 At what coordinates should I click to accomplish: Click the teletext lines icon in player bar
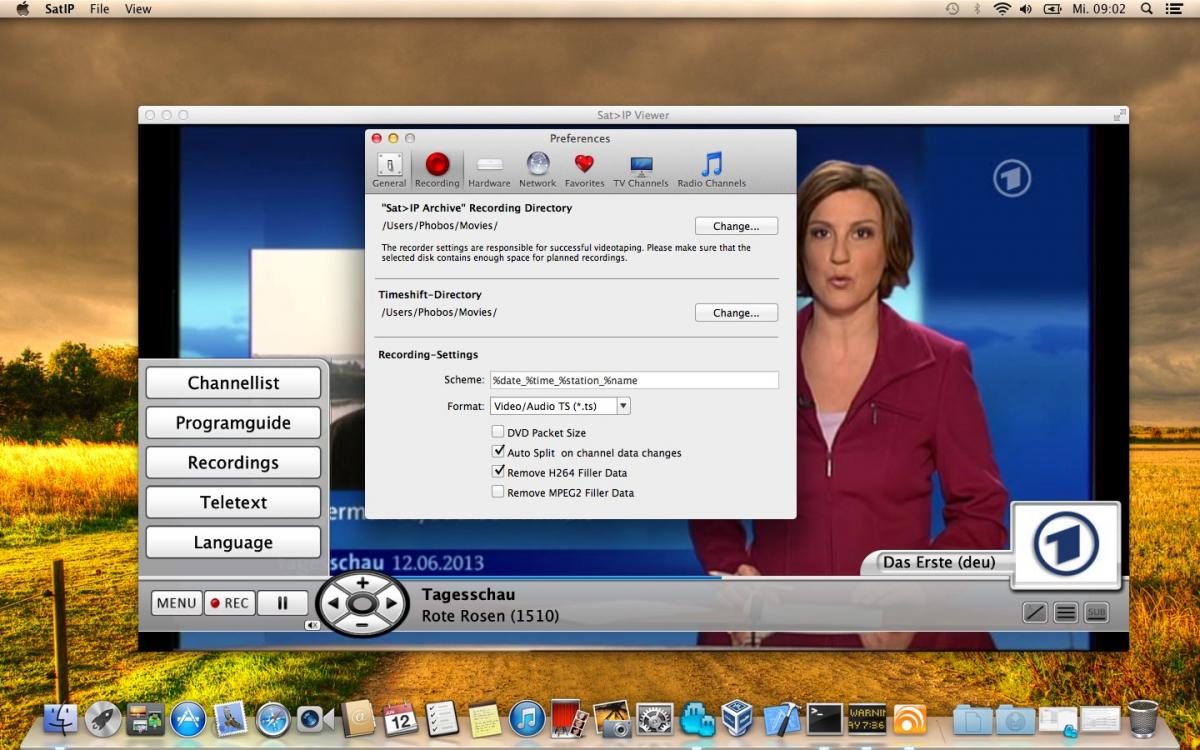click(1066, 613)
